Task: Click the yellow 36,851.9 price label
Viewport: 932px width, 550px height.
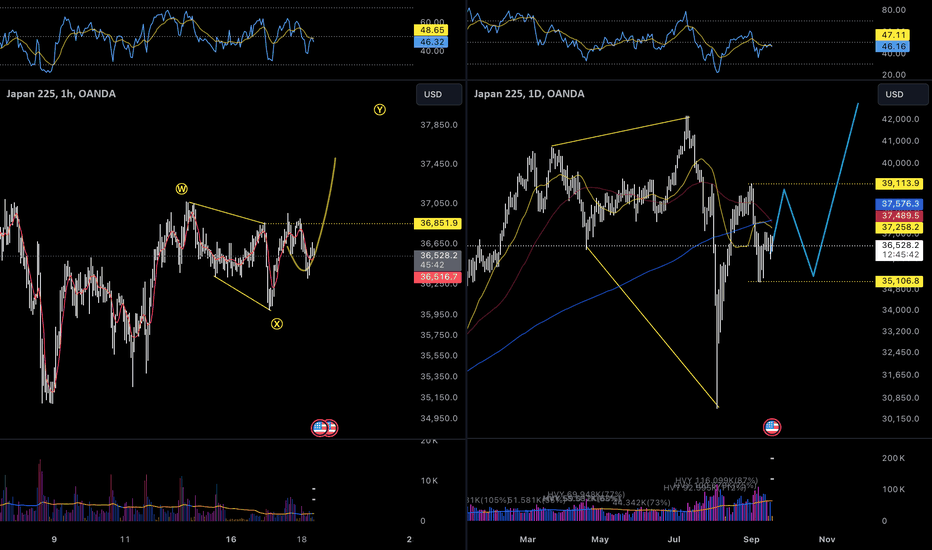Action: pyautogui.click(x=438, y=224)
